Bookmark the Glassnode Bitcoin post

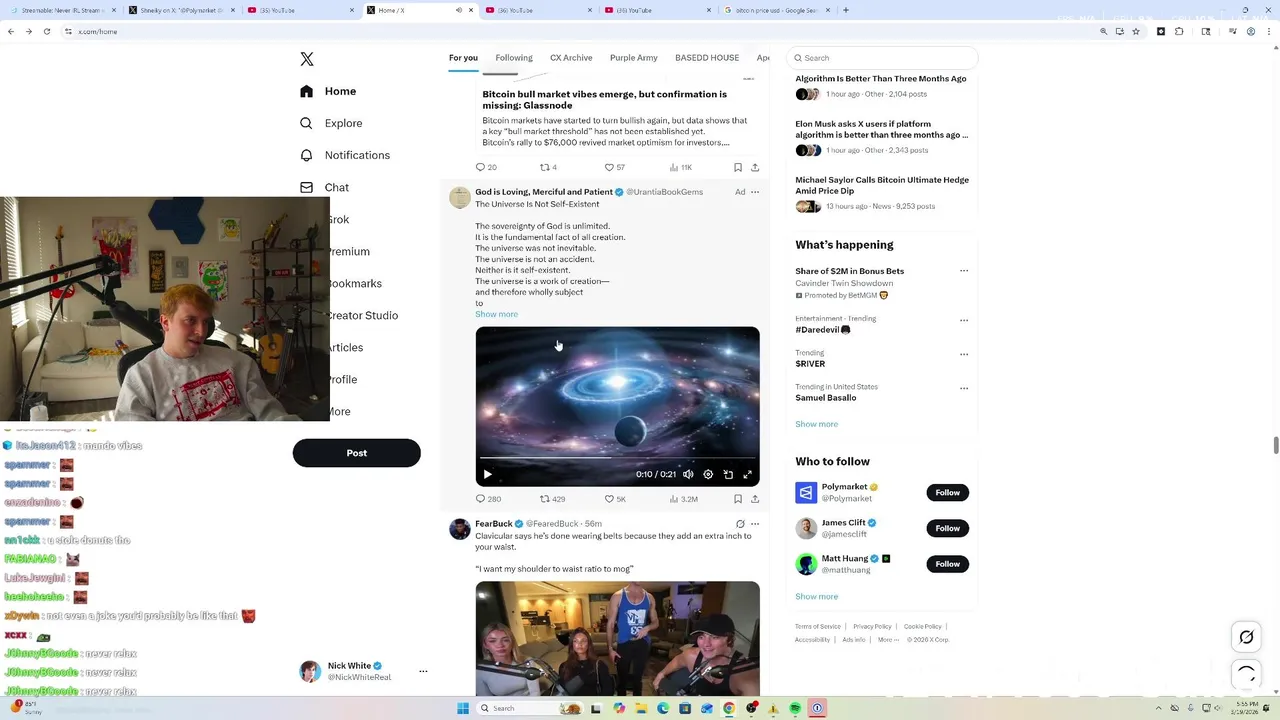(x=738, y=167)
